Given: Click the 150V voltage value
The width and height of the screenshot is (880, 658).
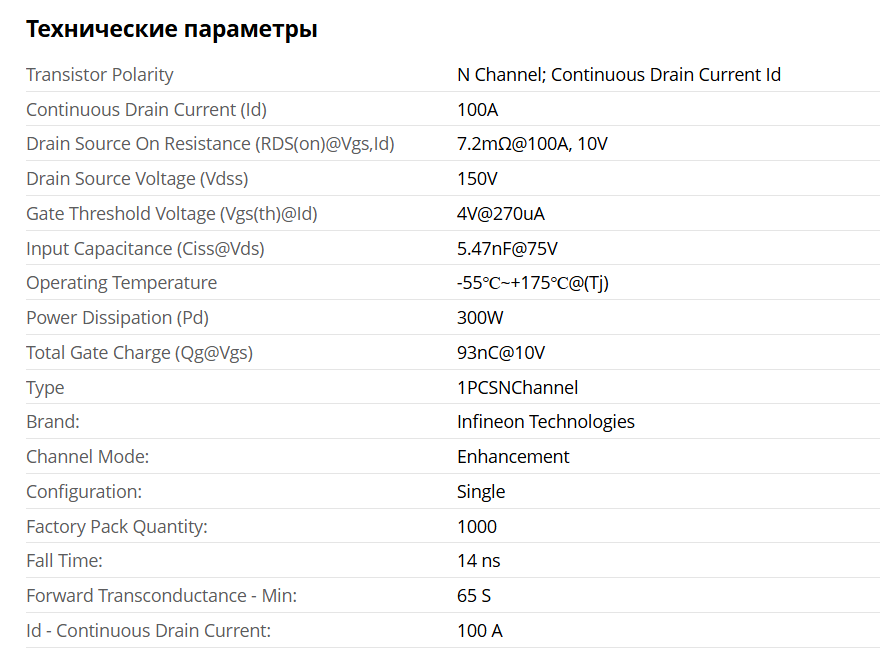Looking at the screenshot, I should tap(477, 179).
